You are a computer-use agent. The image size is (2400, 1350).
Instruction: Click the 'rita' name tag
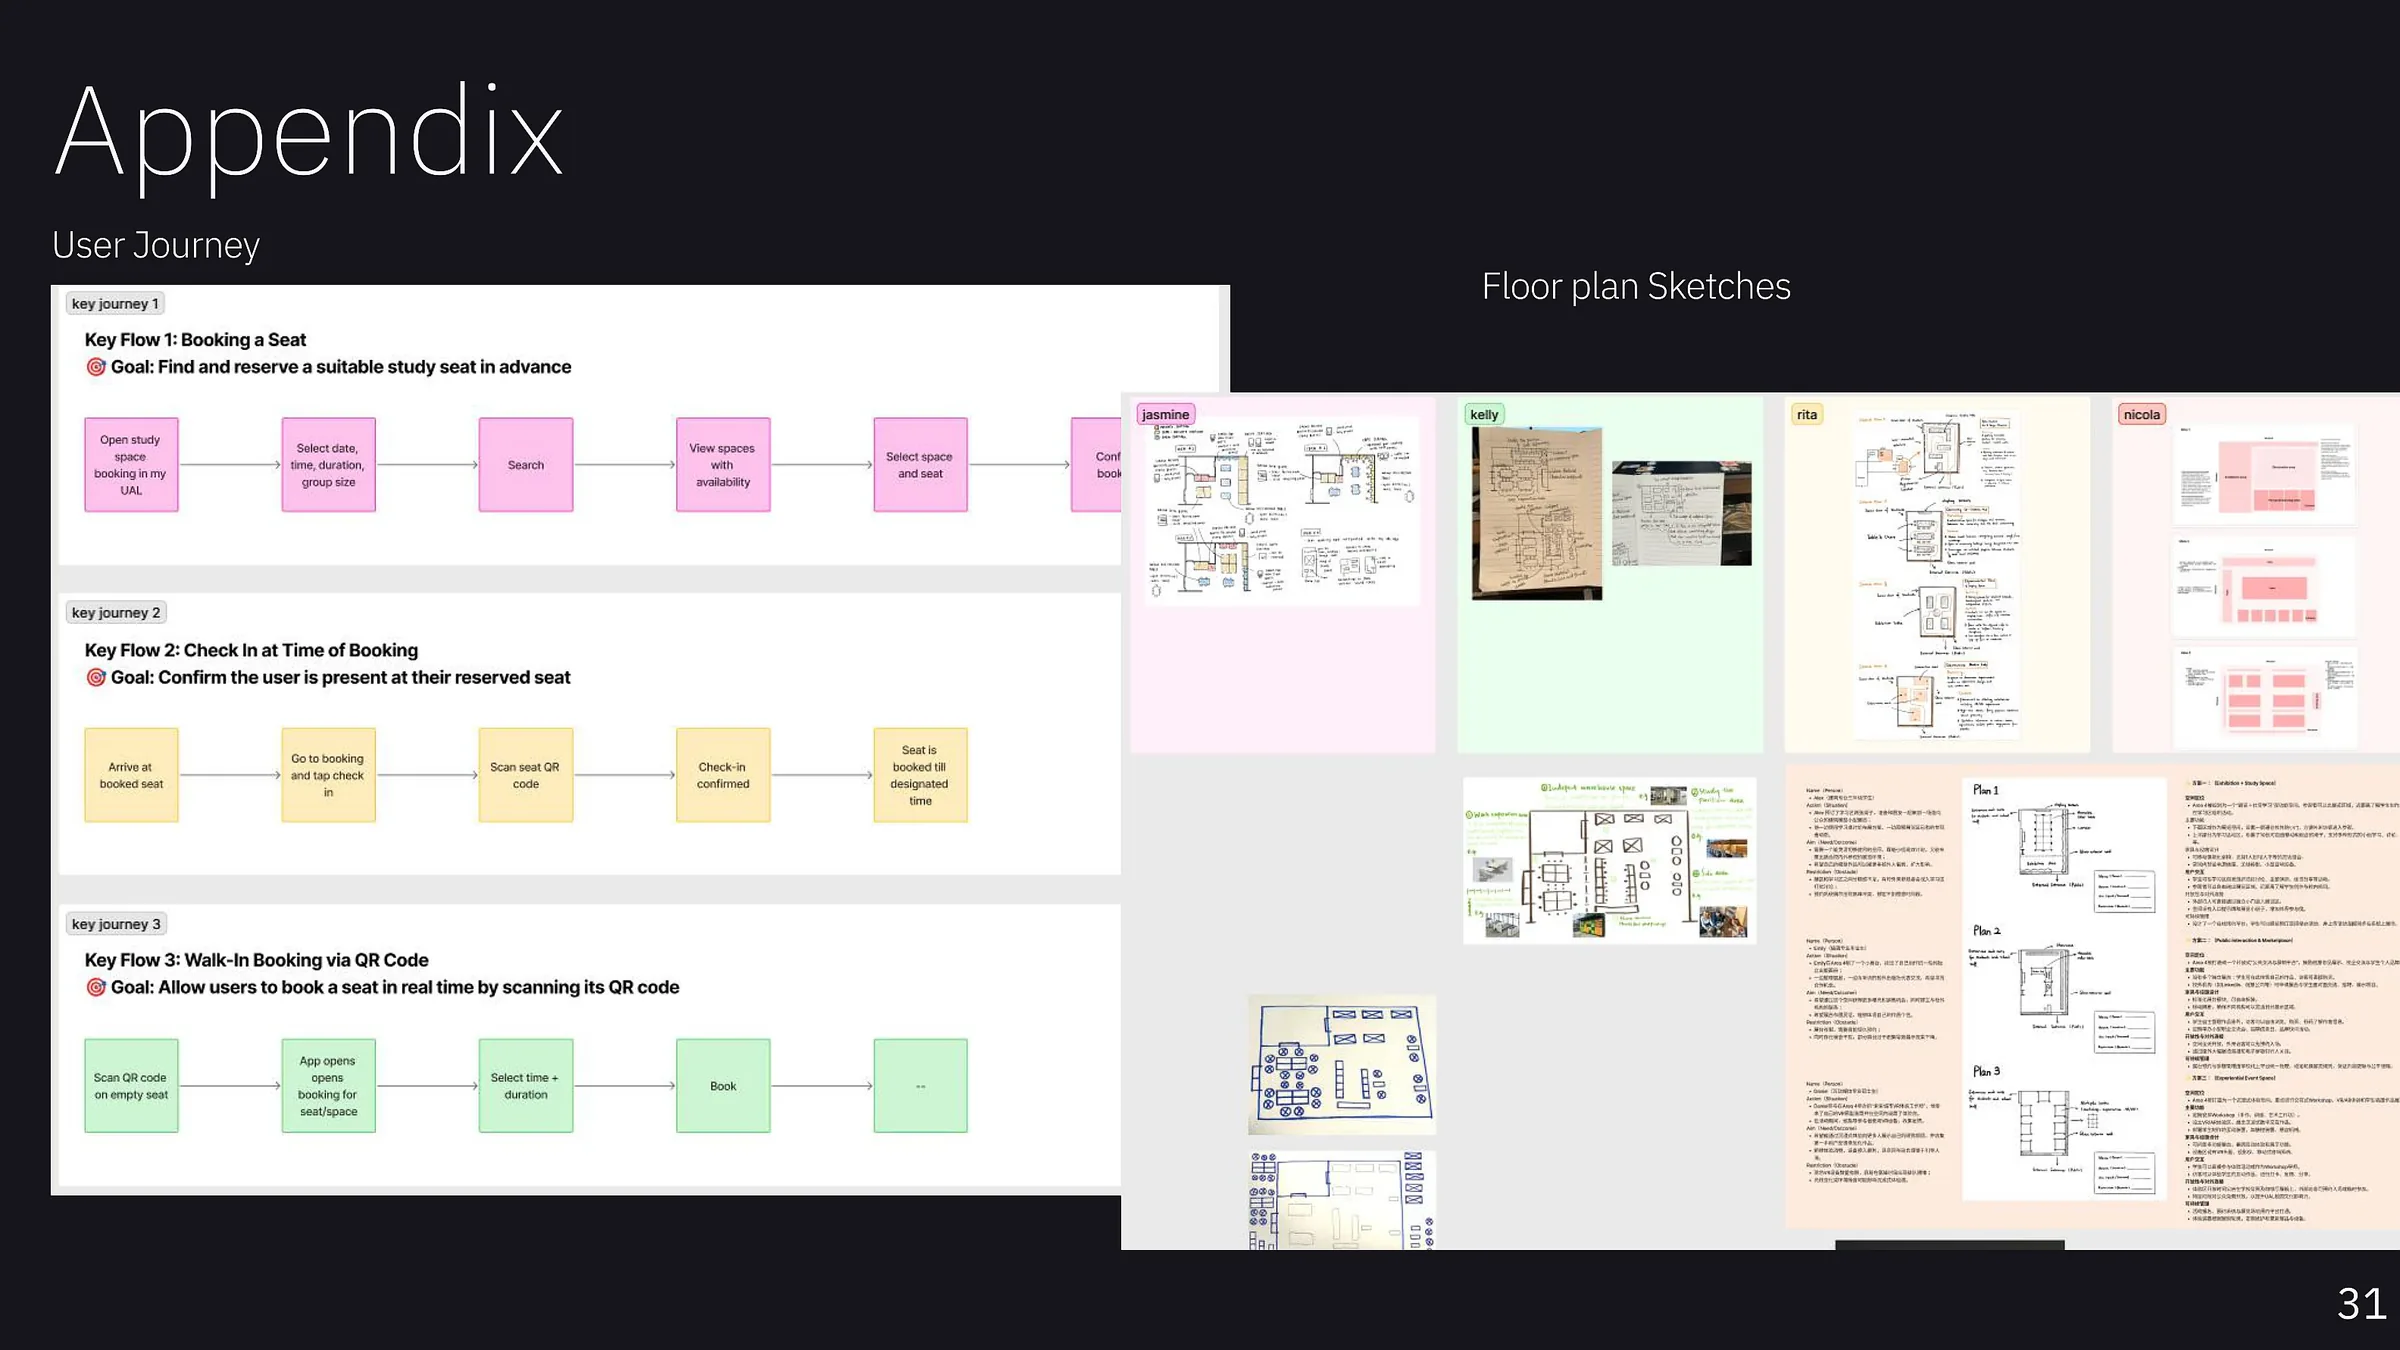tap(1806, 414)
